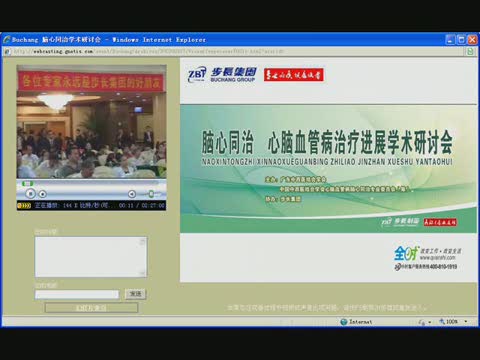The width and height of the screenshot is (480, 360).
Task: Click inside the chat history text area
Action: (88, 257)
